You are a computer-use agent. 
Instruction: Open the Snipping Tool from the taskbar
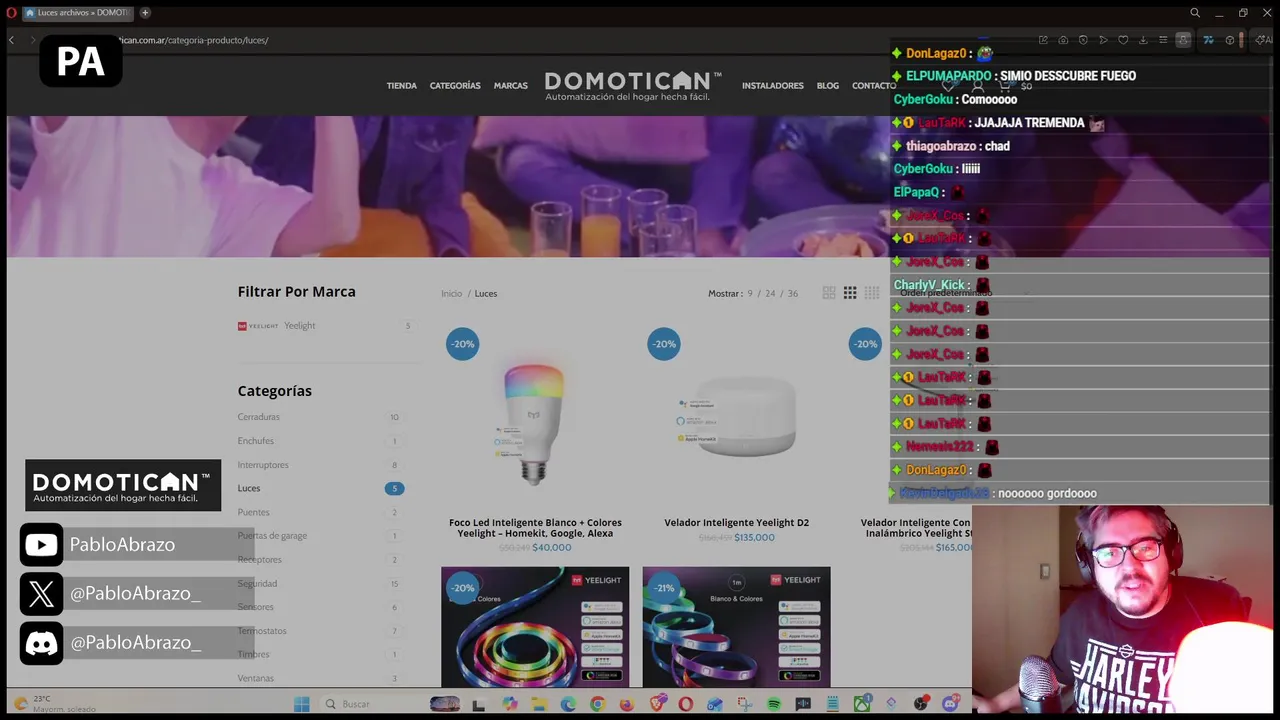pyautogui.click(x=745, y=704)
